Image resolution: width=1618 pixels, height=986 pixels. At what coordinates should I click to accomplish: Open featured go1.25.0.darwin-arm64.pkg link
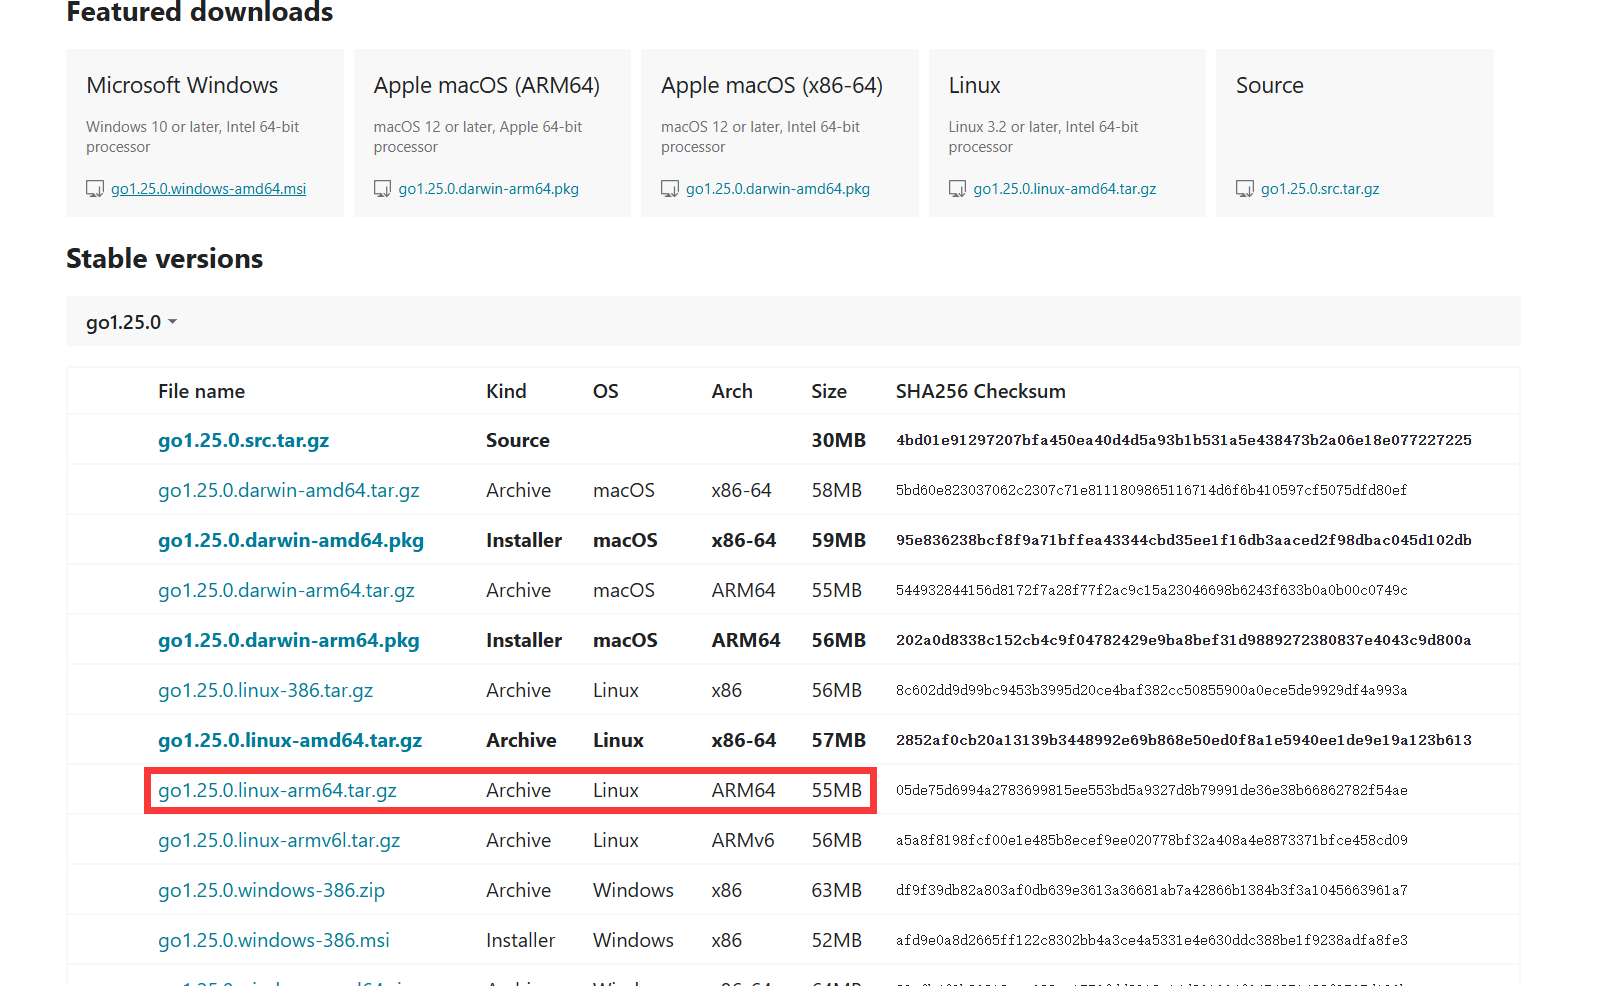tap(488, 189)
